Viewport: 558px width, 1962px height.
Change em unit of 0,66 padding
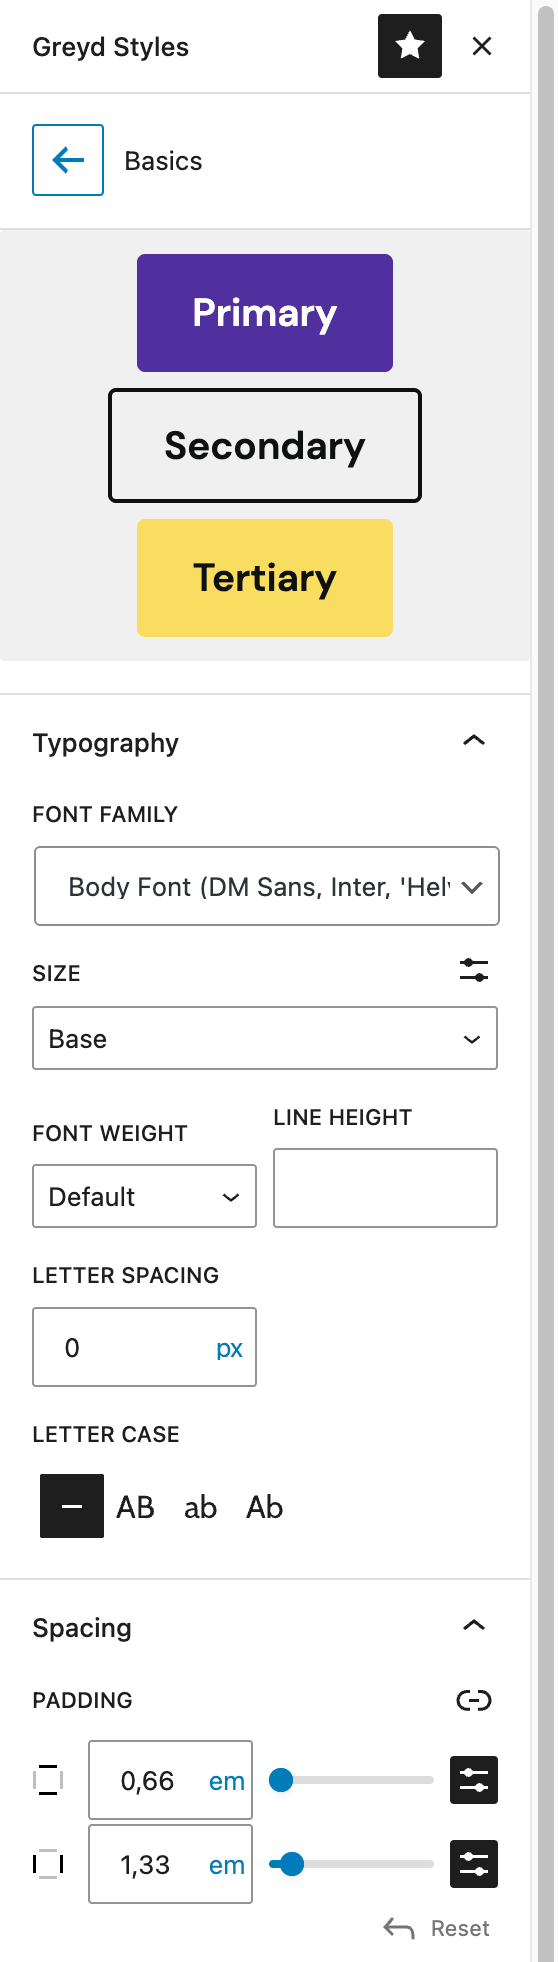point(227,1781)
